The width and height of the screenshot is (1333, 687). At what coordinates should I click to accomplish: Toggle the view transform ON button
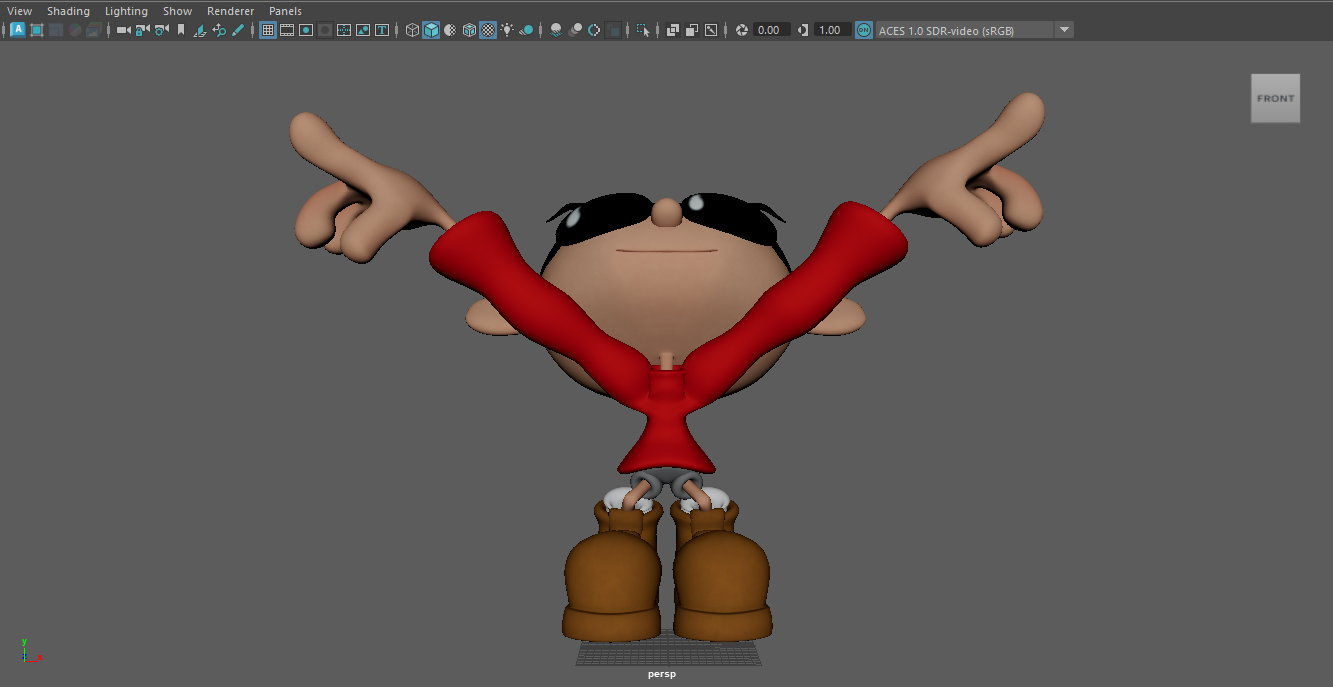click(864, 30)
